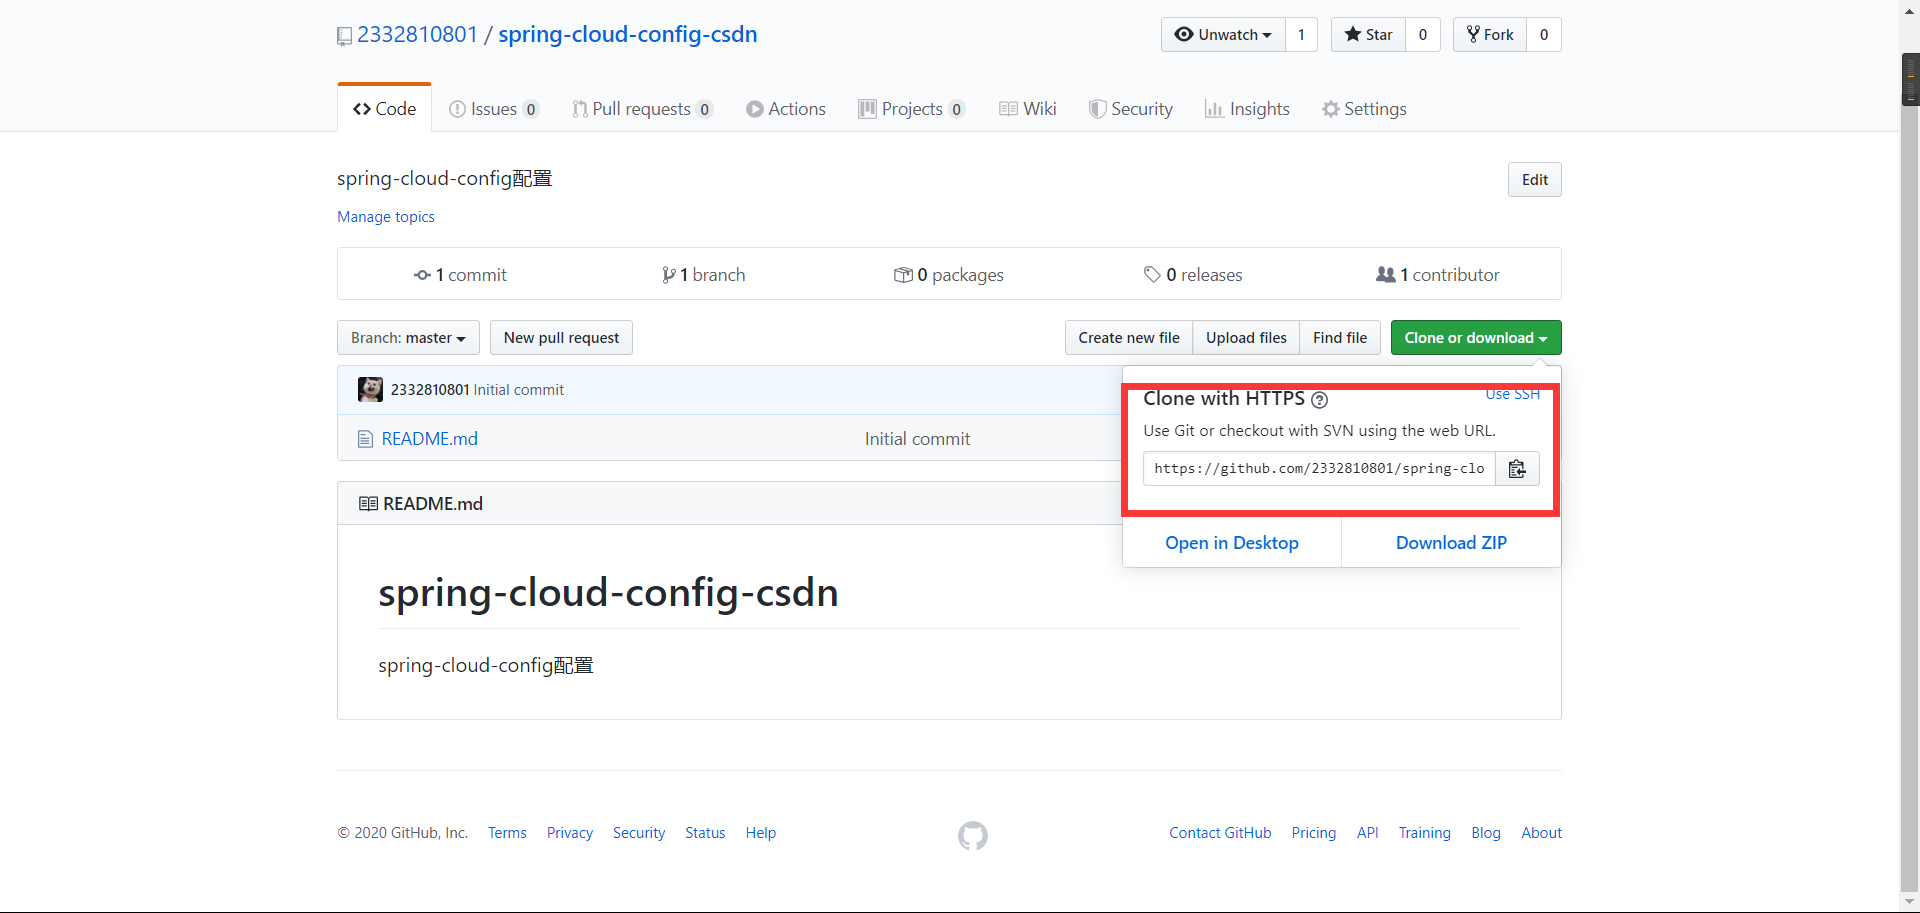
Task: Star this repository
Action: [x=1368, y=35]
